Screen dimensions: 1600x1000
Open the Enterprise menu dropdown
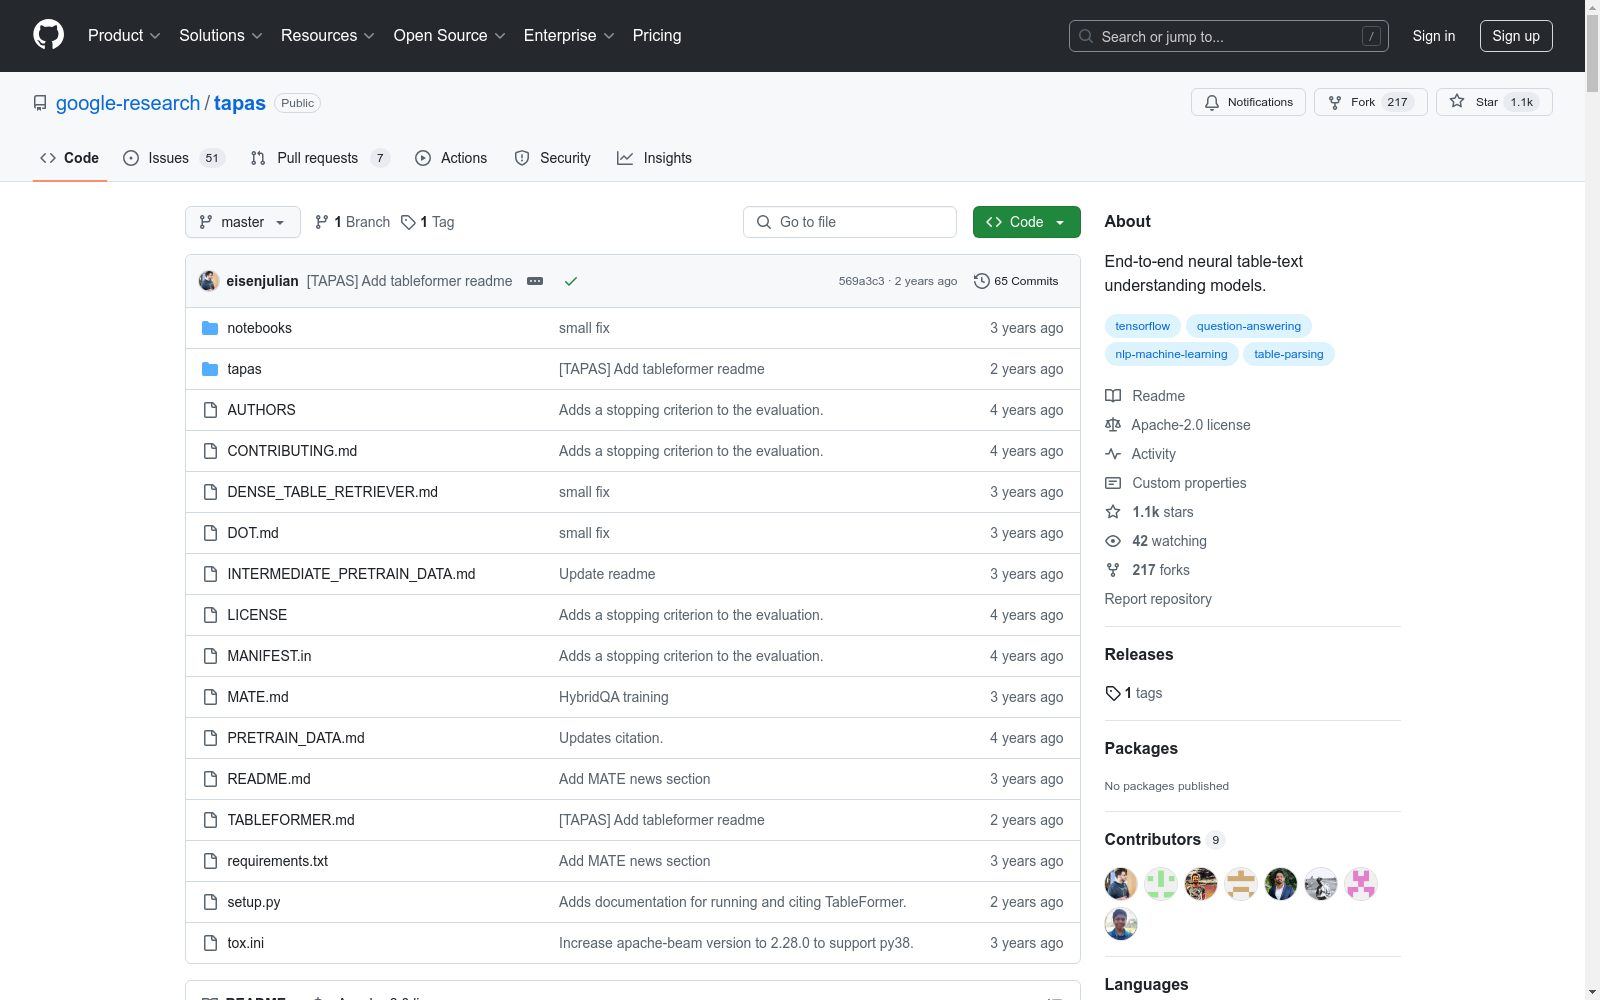[x=569, y=35]
